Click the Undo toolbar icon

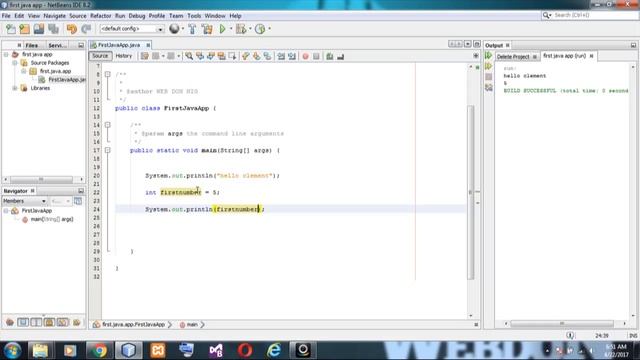pyautogui.click(x=72, y=29)
